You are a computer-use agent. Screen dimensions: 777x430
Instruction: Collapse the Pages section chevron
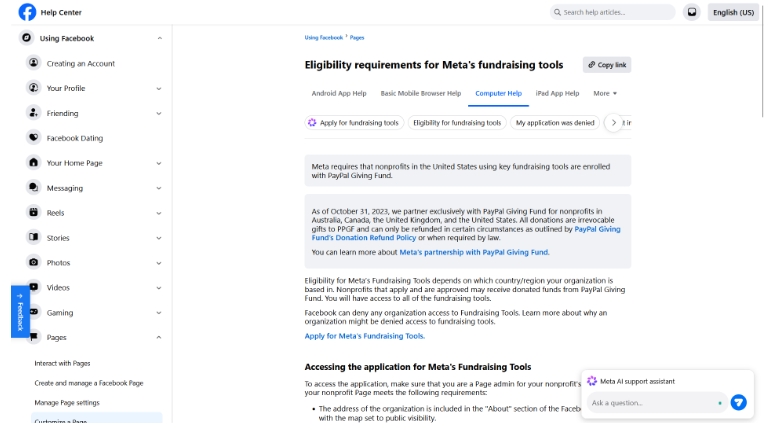pos(159,337)
